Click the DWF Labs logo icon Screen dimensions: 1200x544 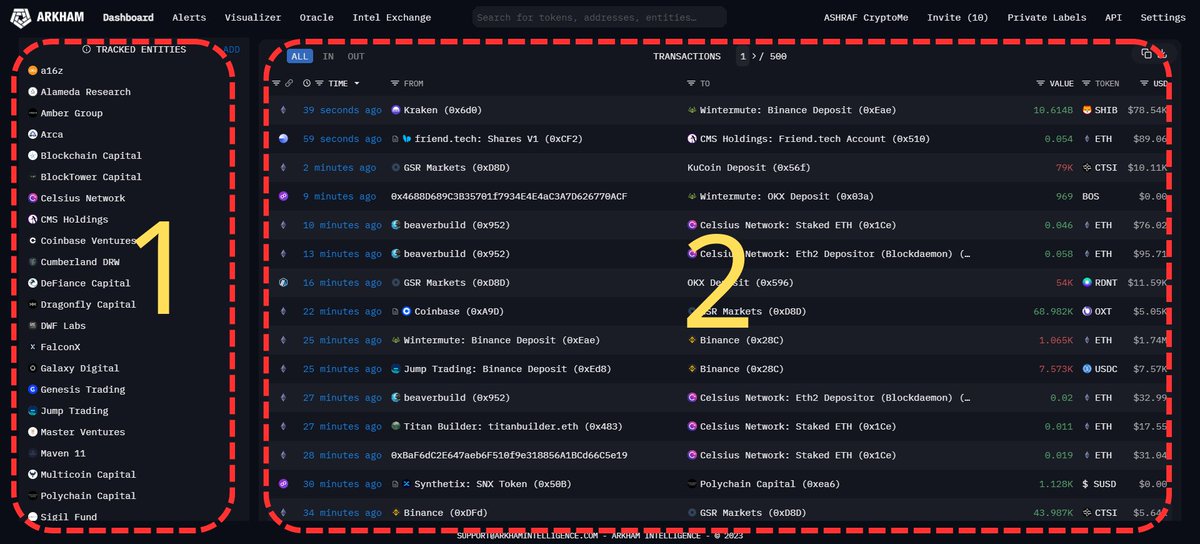tap(33, 326)
